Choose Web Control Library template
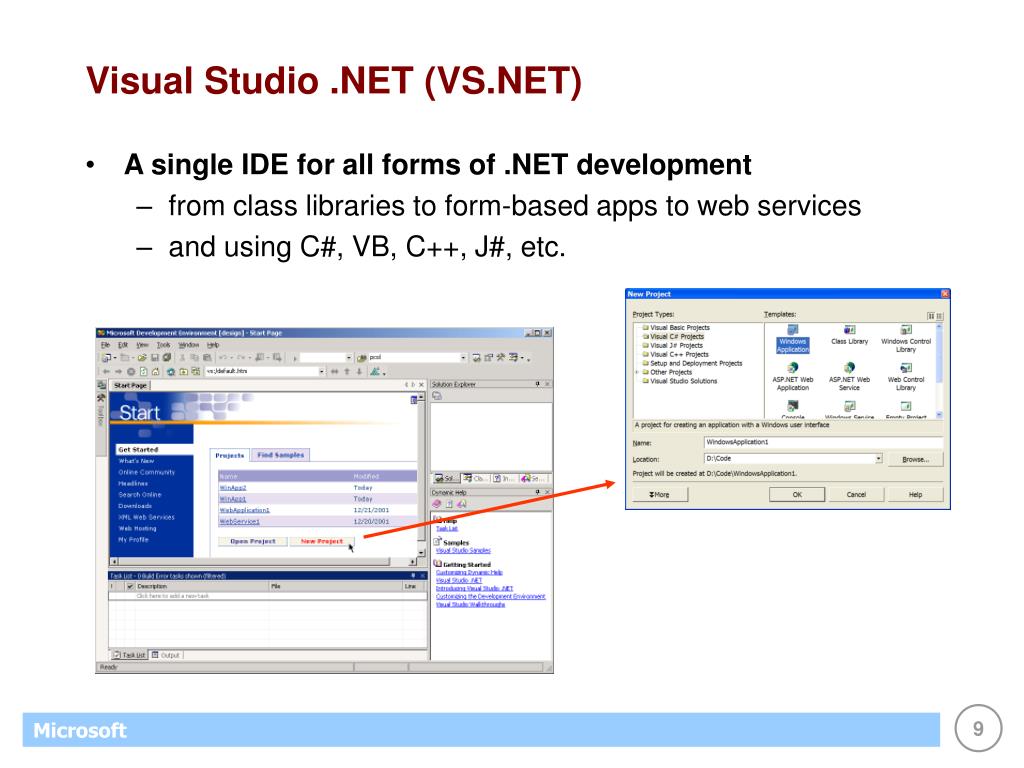The image size is (1024, 768). click(x=906, y=377)
